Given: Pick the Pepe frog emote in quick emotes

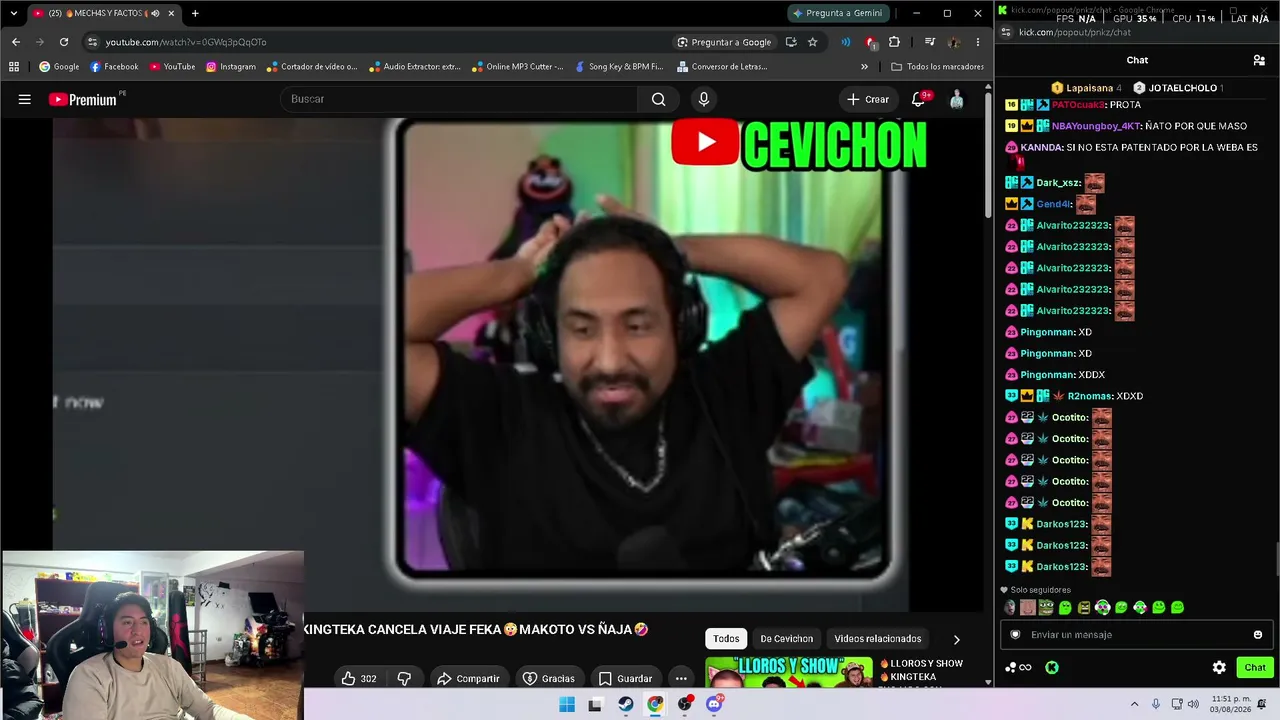Looking at the screenshot, I should (x=1046, y=607).
